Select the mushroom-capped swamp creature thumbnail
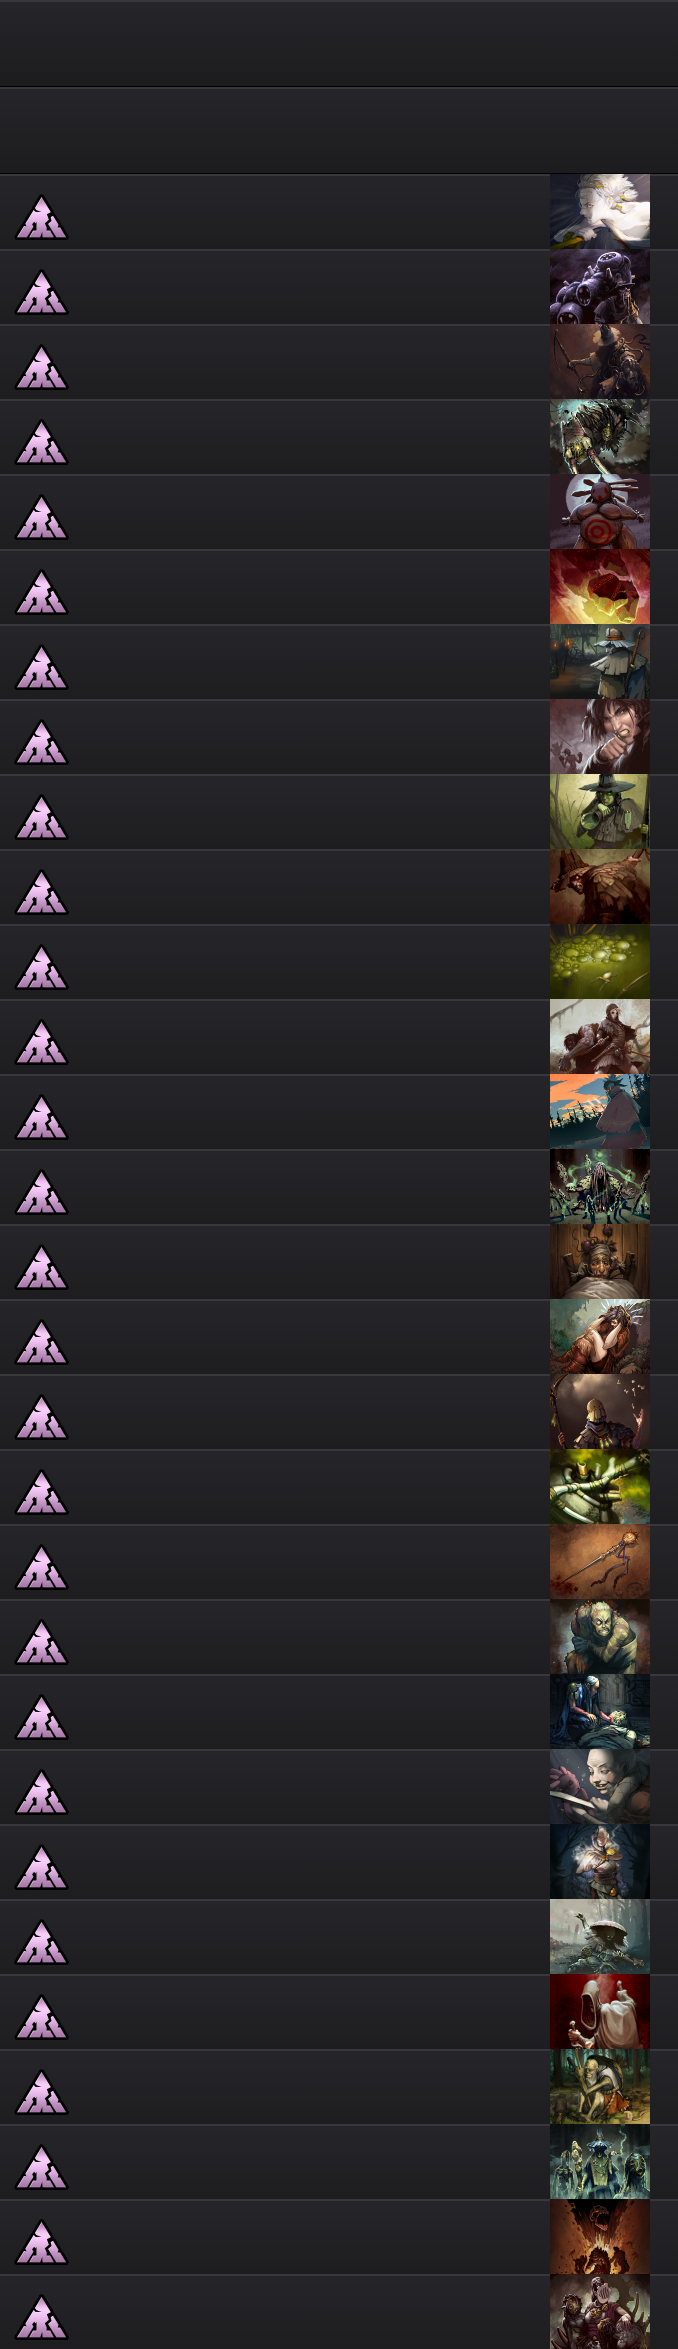 point(600,1937)
